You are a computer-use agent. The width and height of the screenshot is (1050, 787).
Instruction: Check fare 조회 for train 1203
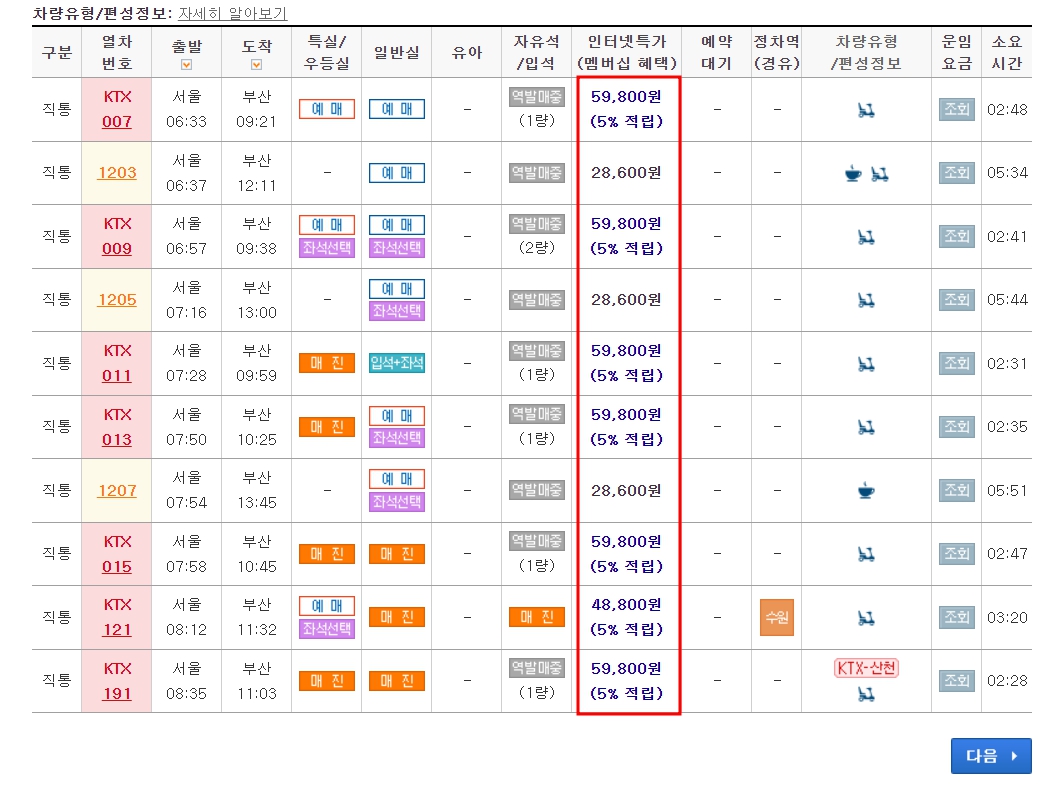click(x=956, y=173)
